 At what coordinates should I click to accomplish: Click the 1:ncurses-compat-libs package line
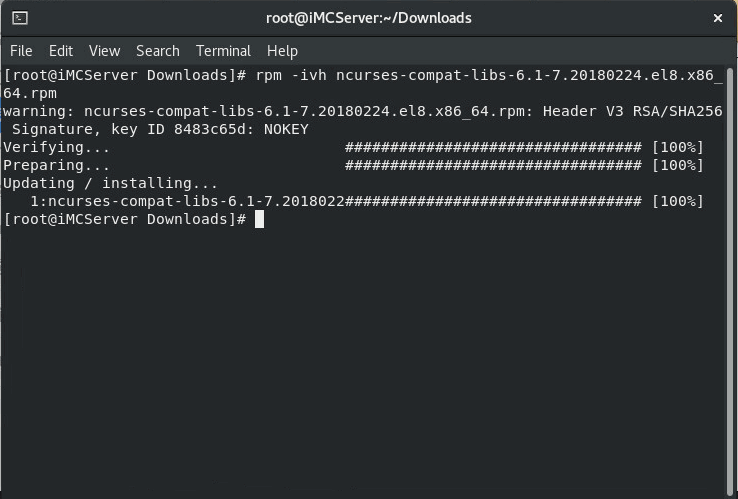367,201
